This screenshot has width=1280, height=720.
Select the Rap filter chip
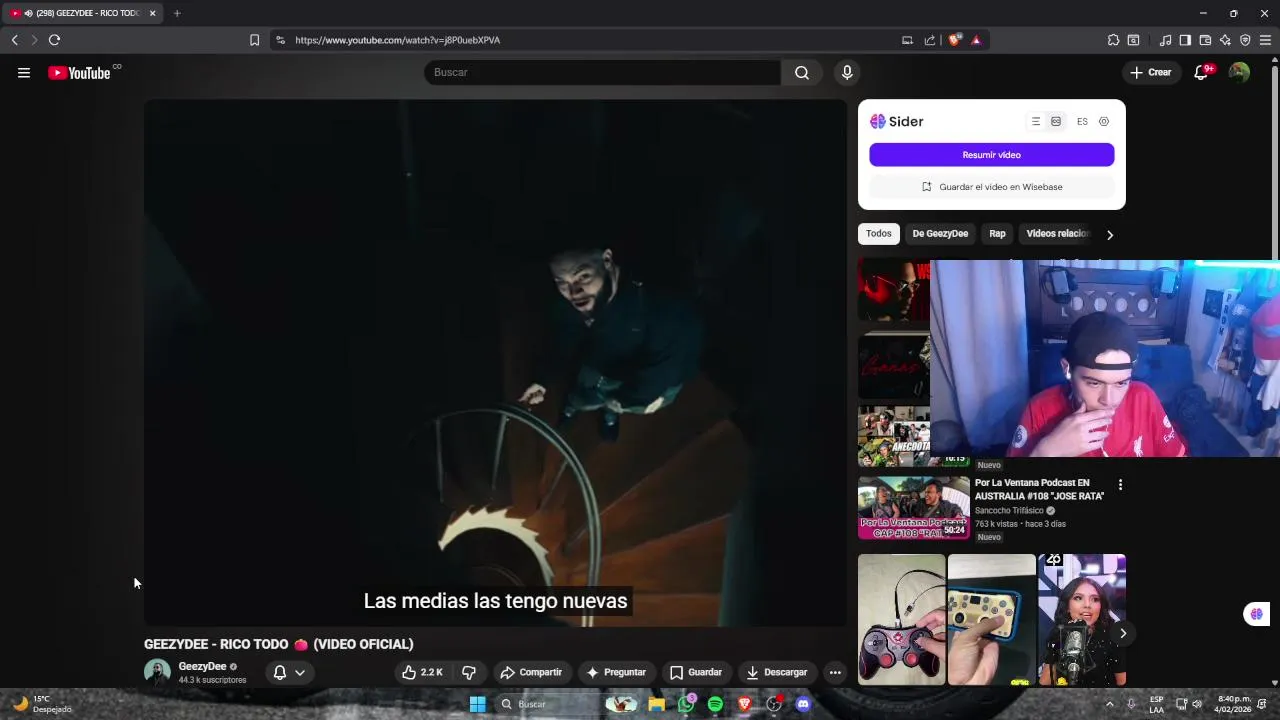[997, 234]
